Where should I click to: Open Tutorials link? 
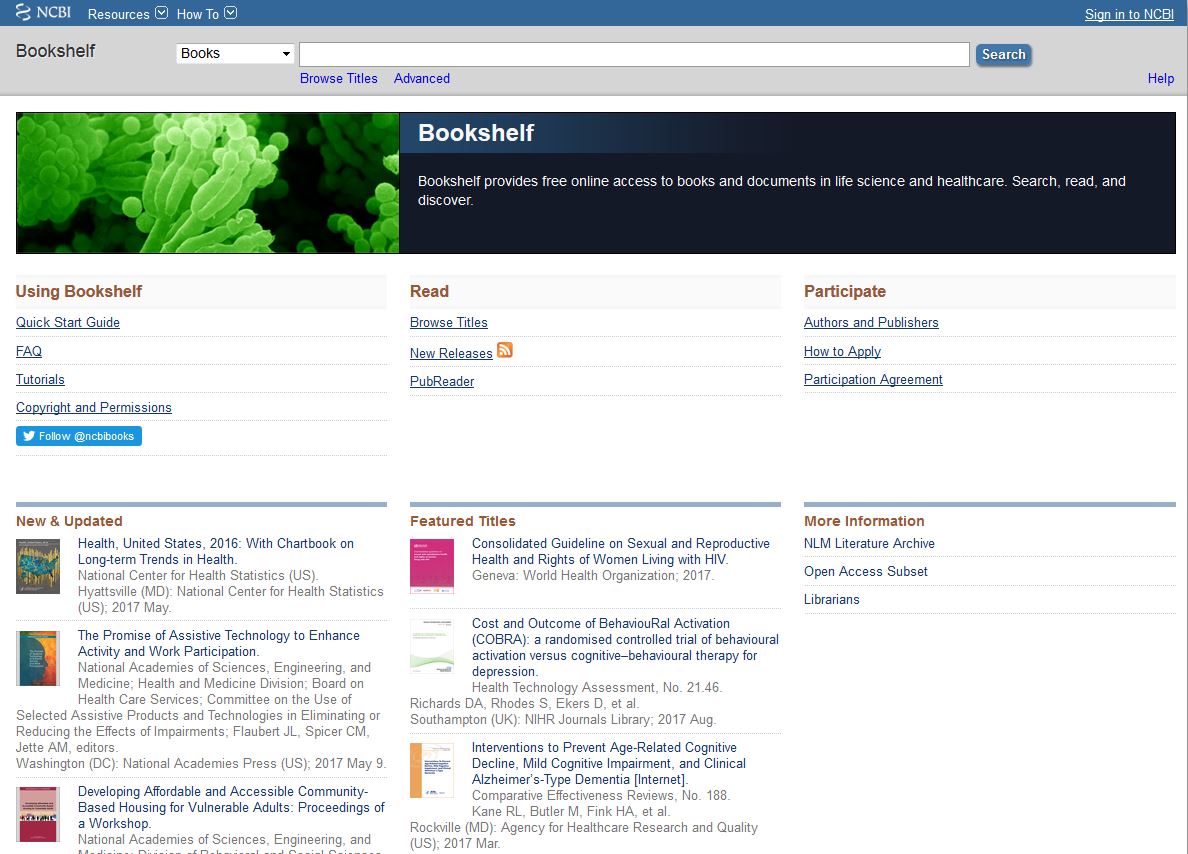point(40,379)
